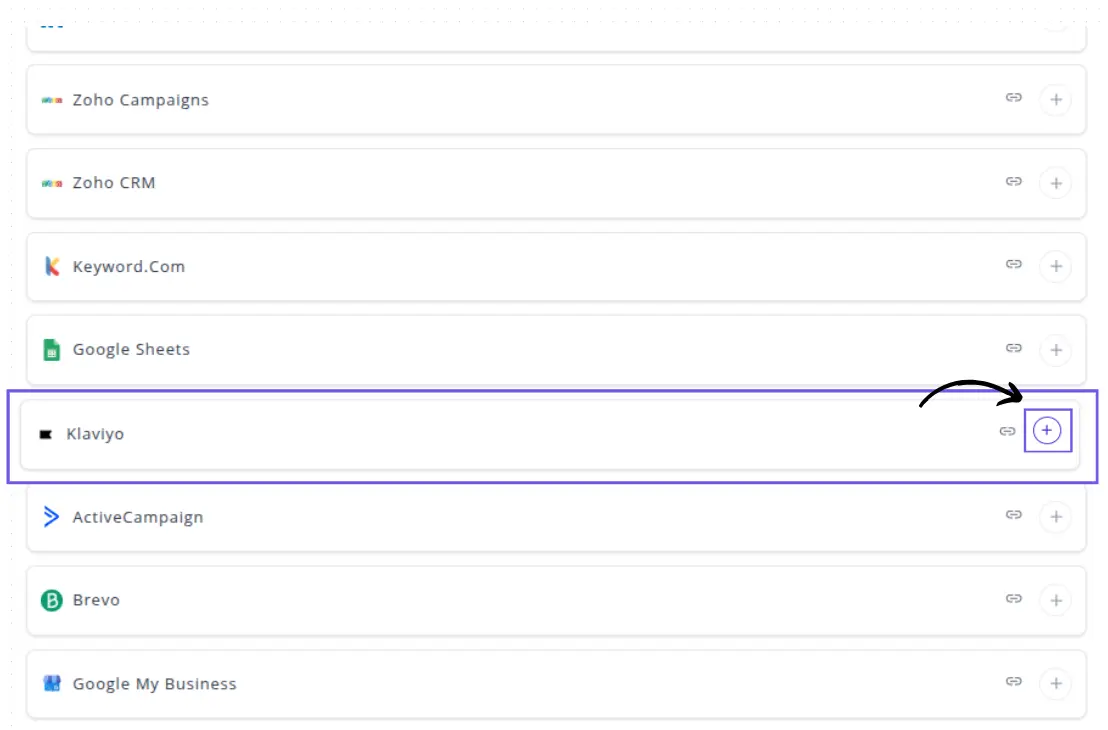Click the link icon beside Brevo

[1014, 599]
